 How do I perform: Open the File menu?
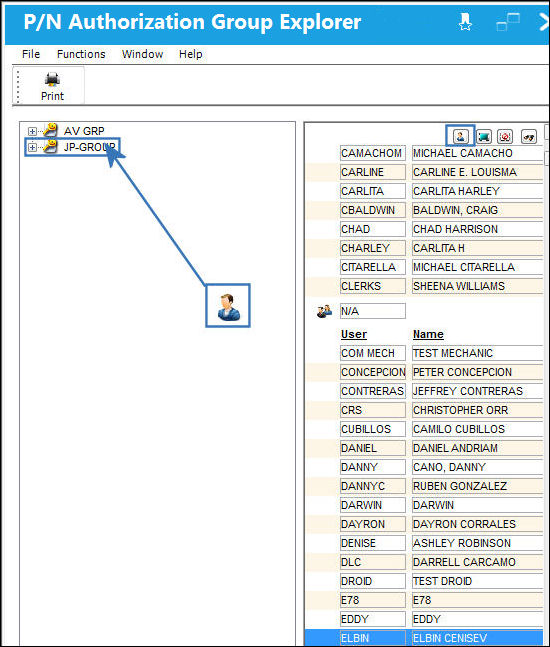31,54
